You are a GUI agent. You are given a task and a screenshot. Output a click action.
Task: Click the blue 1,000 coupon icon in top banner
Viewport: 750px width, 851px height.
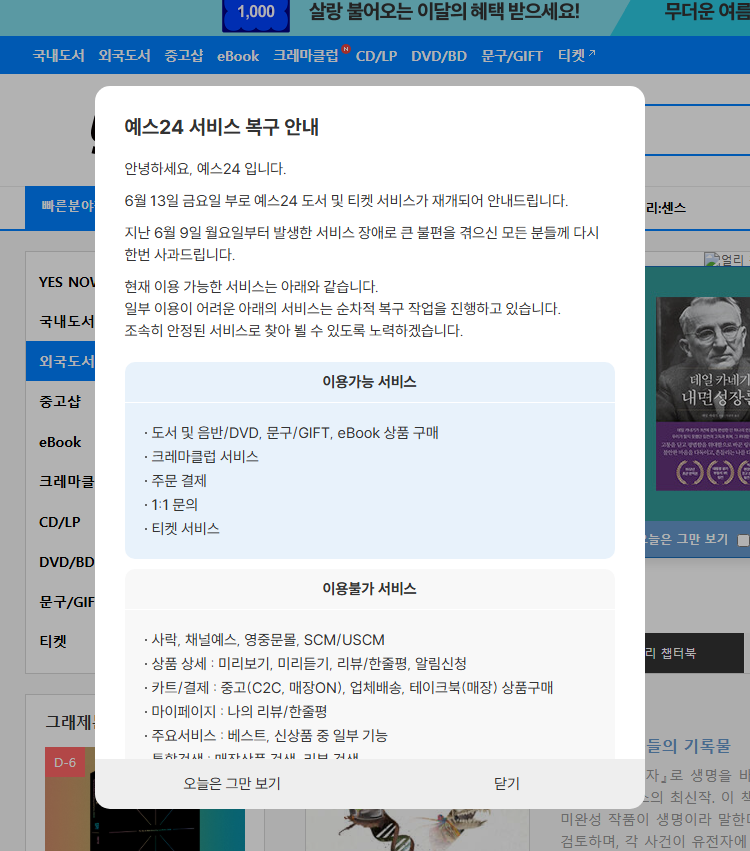pos(256,14)
